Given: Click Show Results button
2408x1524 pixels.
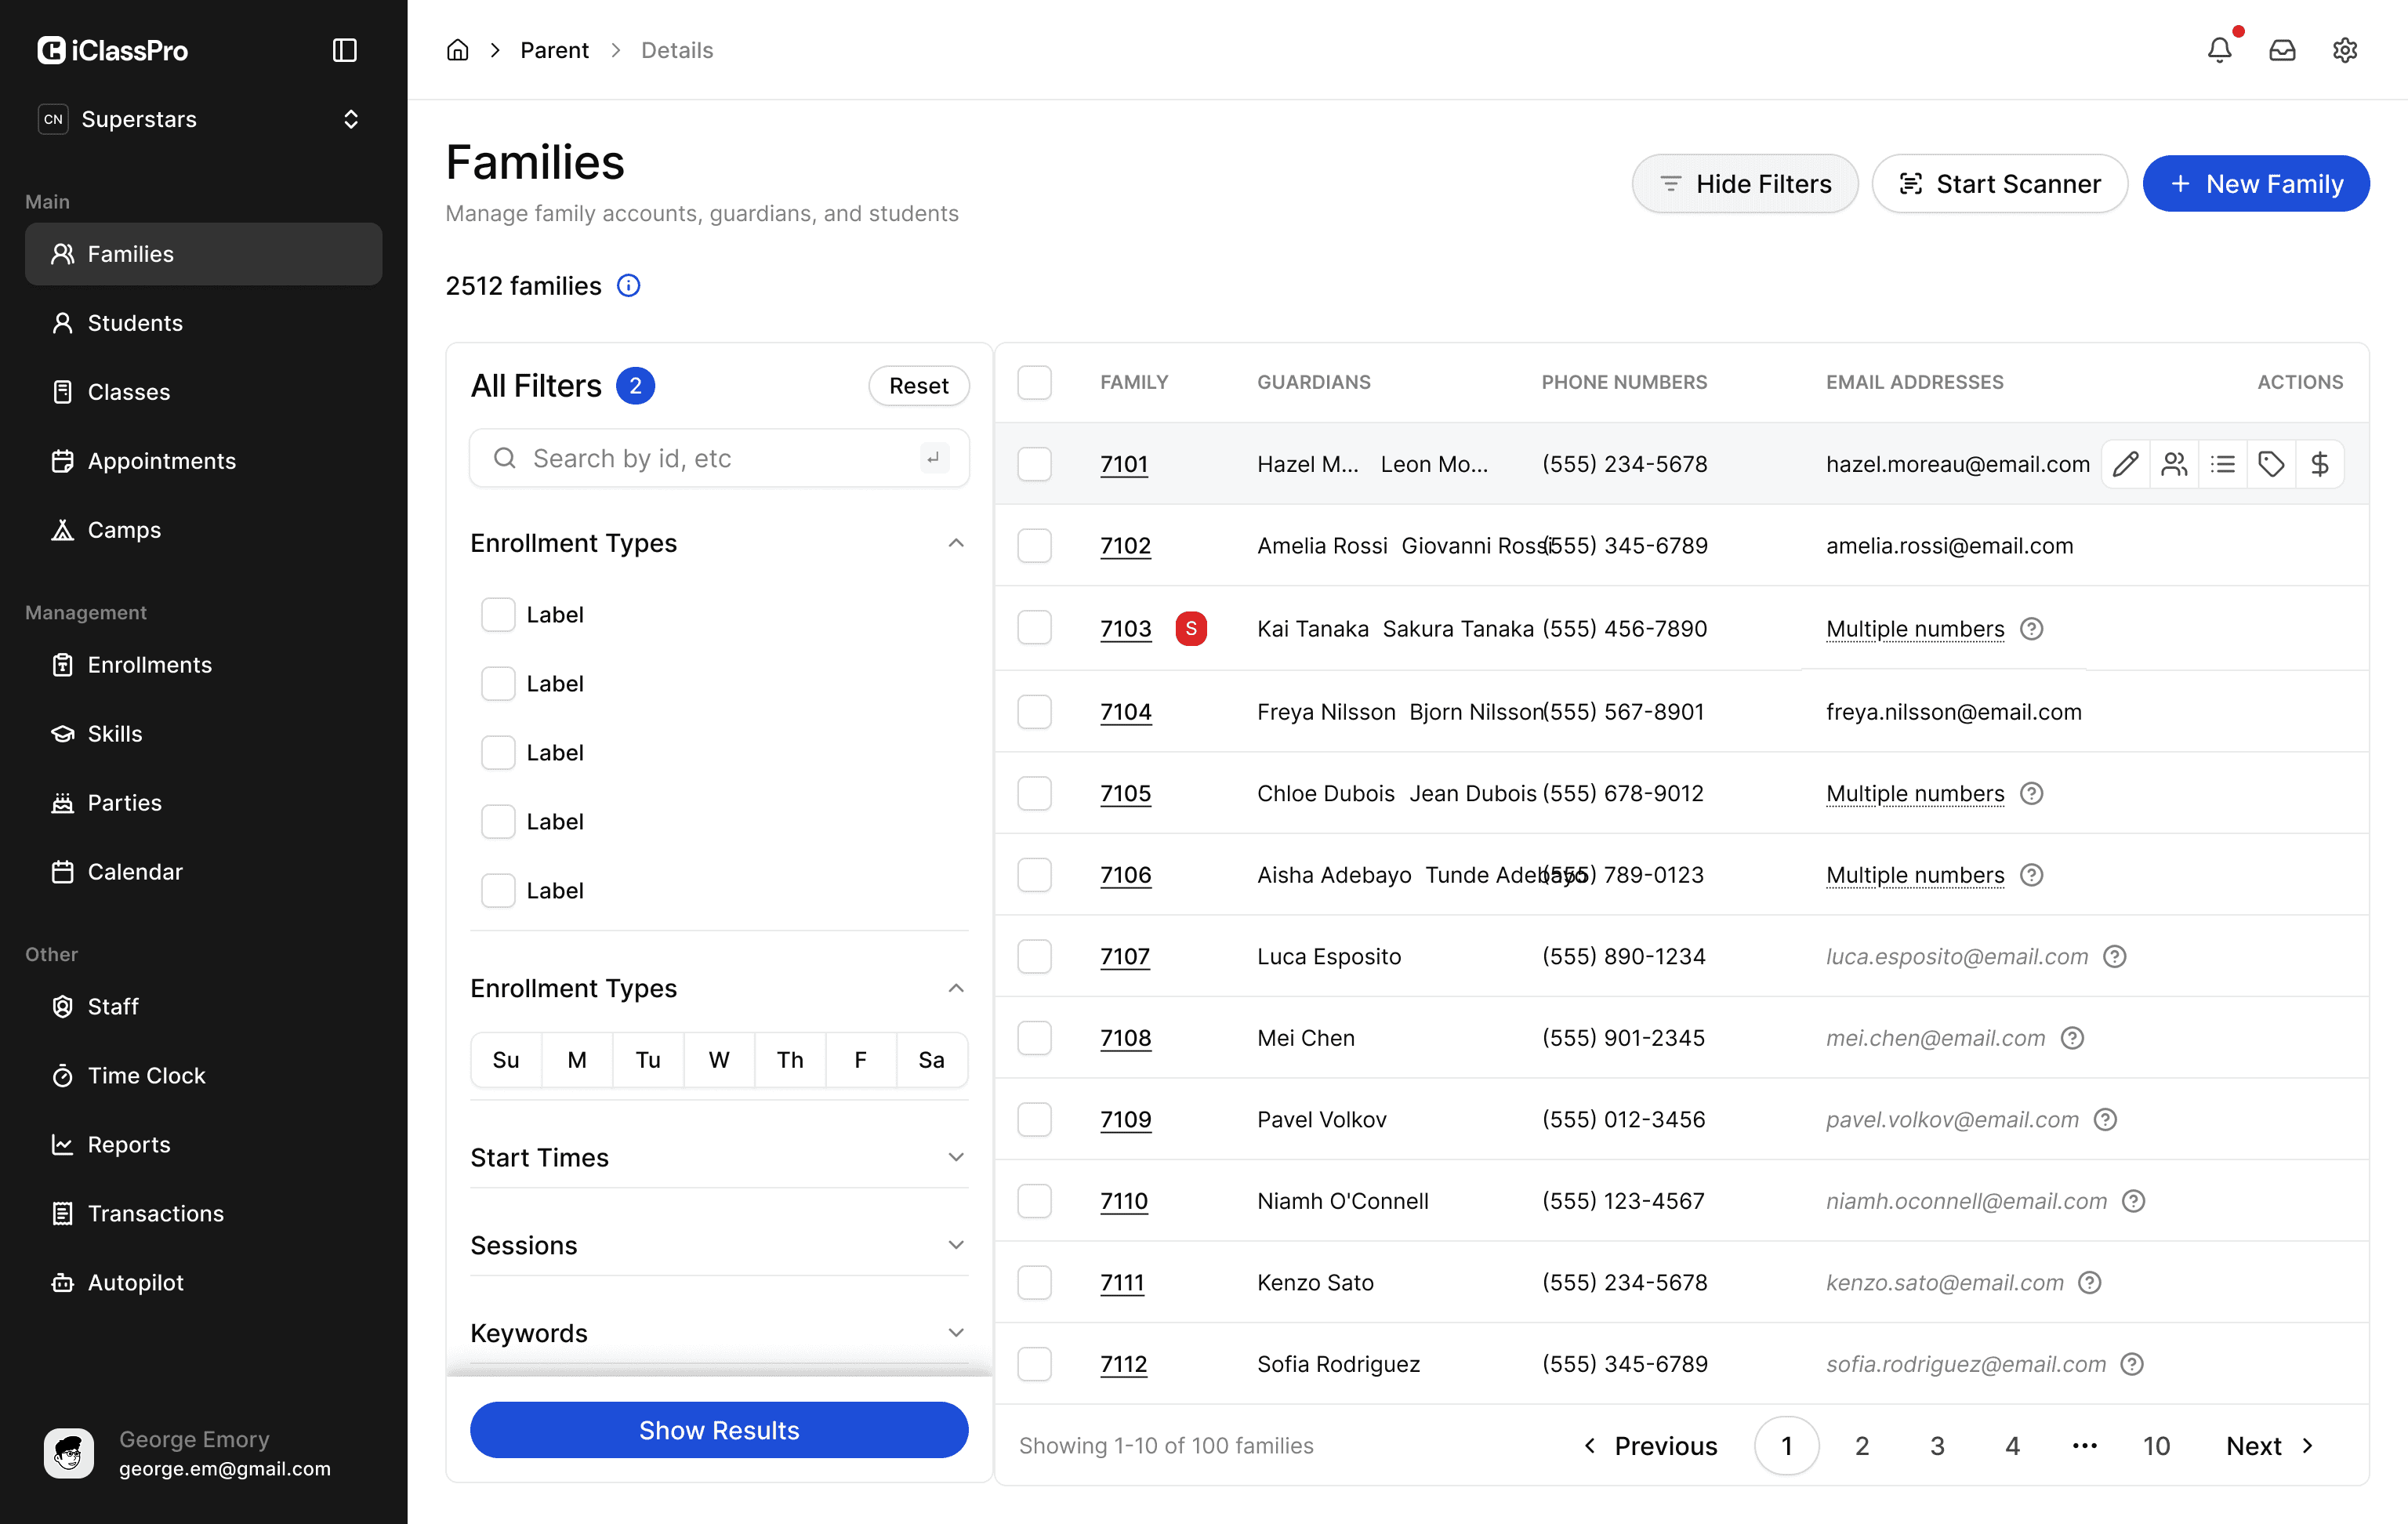Looking at the screenshot, I should [x=719, y=1431].
